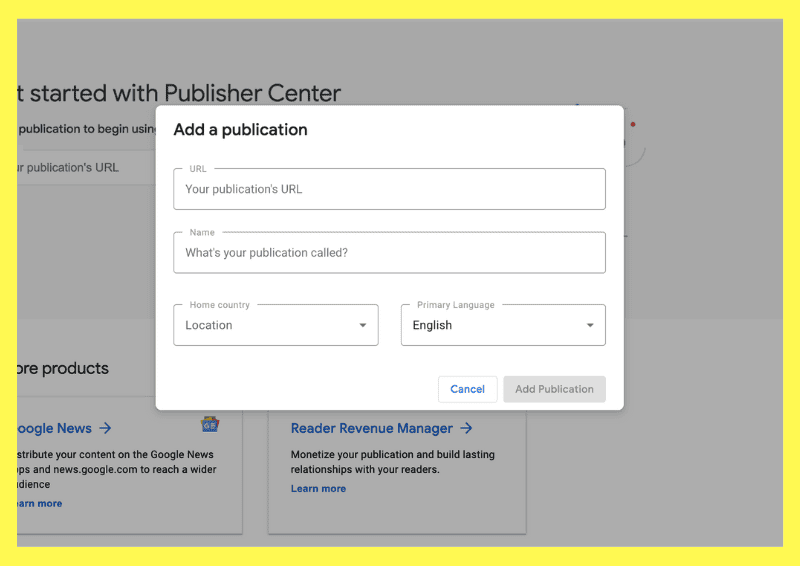The height and width of the screenshot is (566, 800).
Task: Click the Reader Revenue Manager description text
Action: pos(392,461)
